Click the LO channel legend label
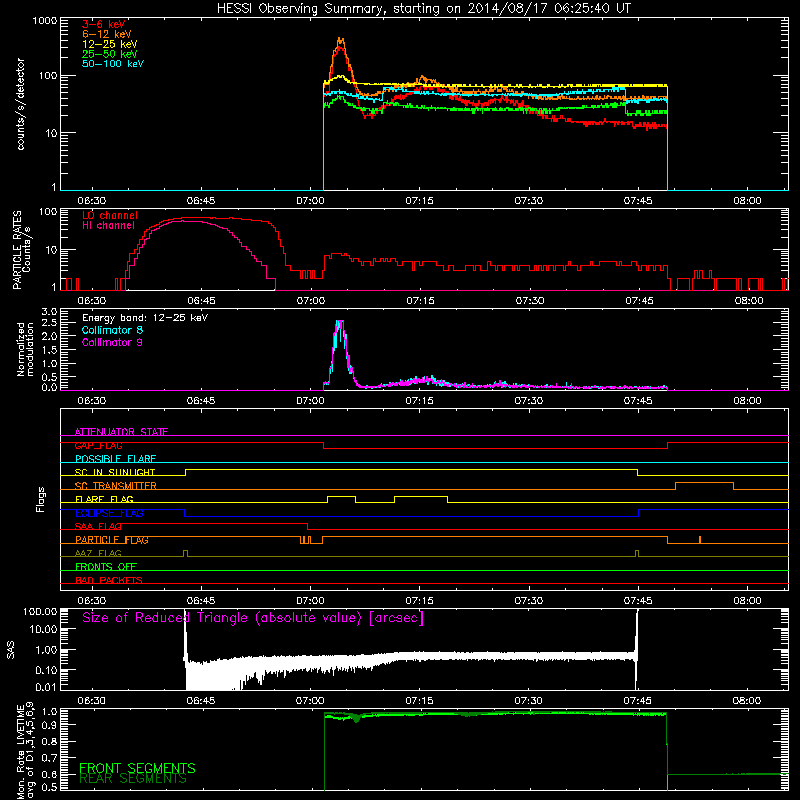 110,215
